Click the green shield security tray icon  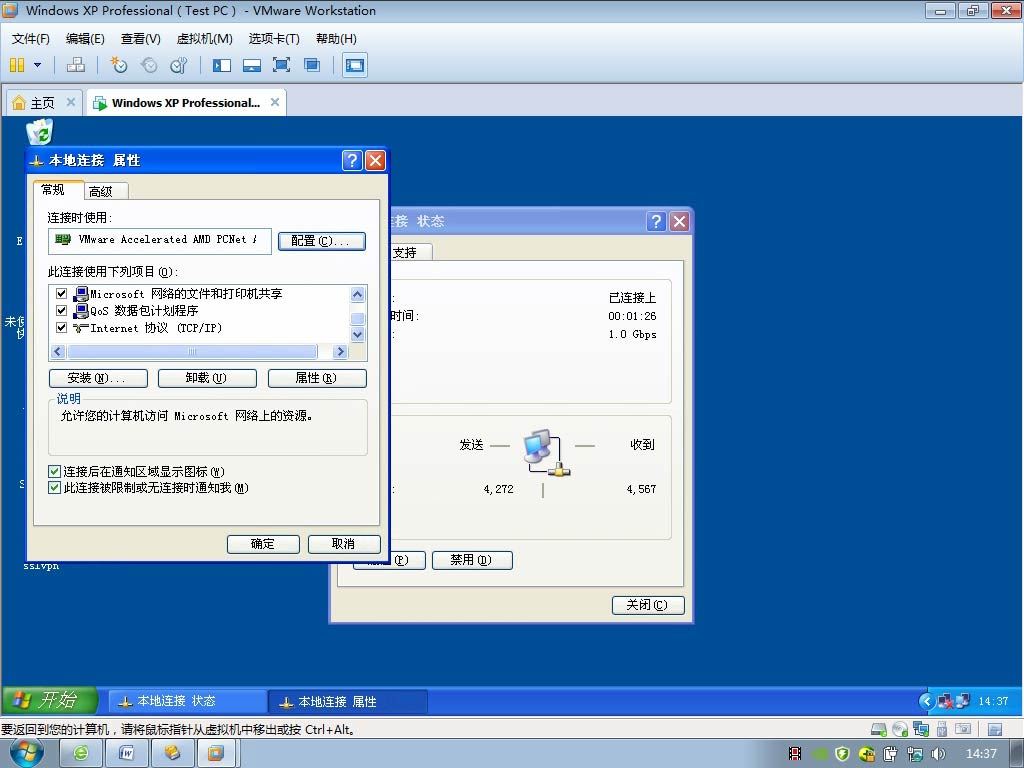842,754
